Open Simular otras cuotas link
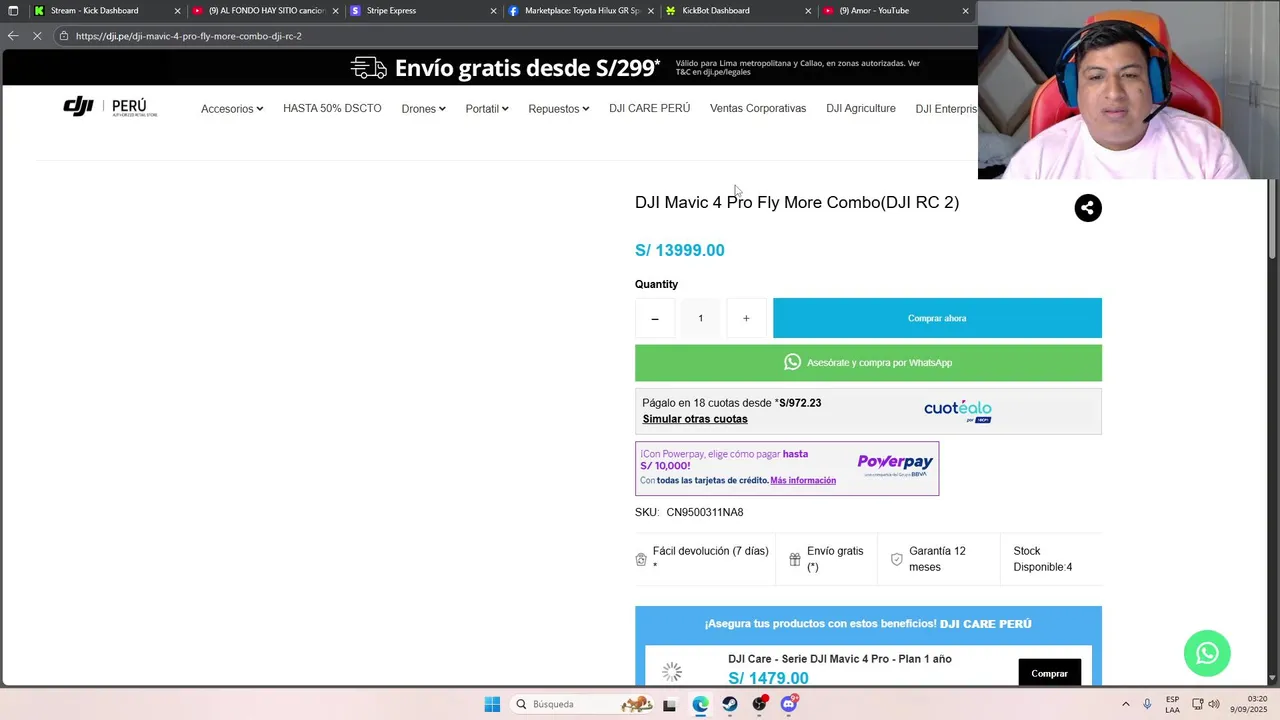The image size is (1280, 720). pyautogui.click(x=695, y=419)
